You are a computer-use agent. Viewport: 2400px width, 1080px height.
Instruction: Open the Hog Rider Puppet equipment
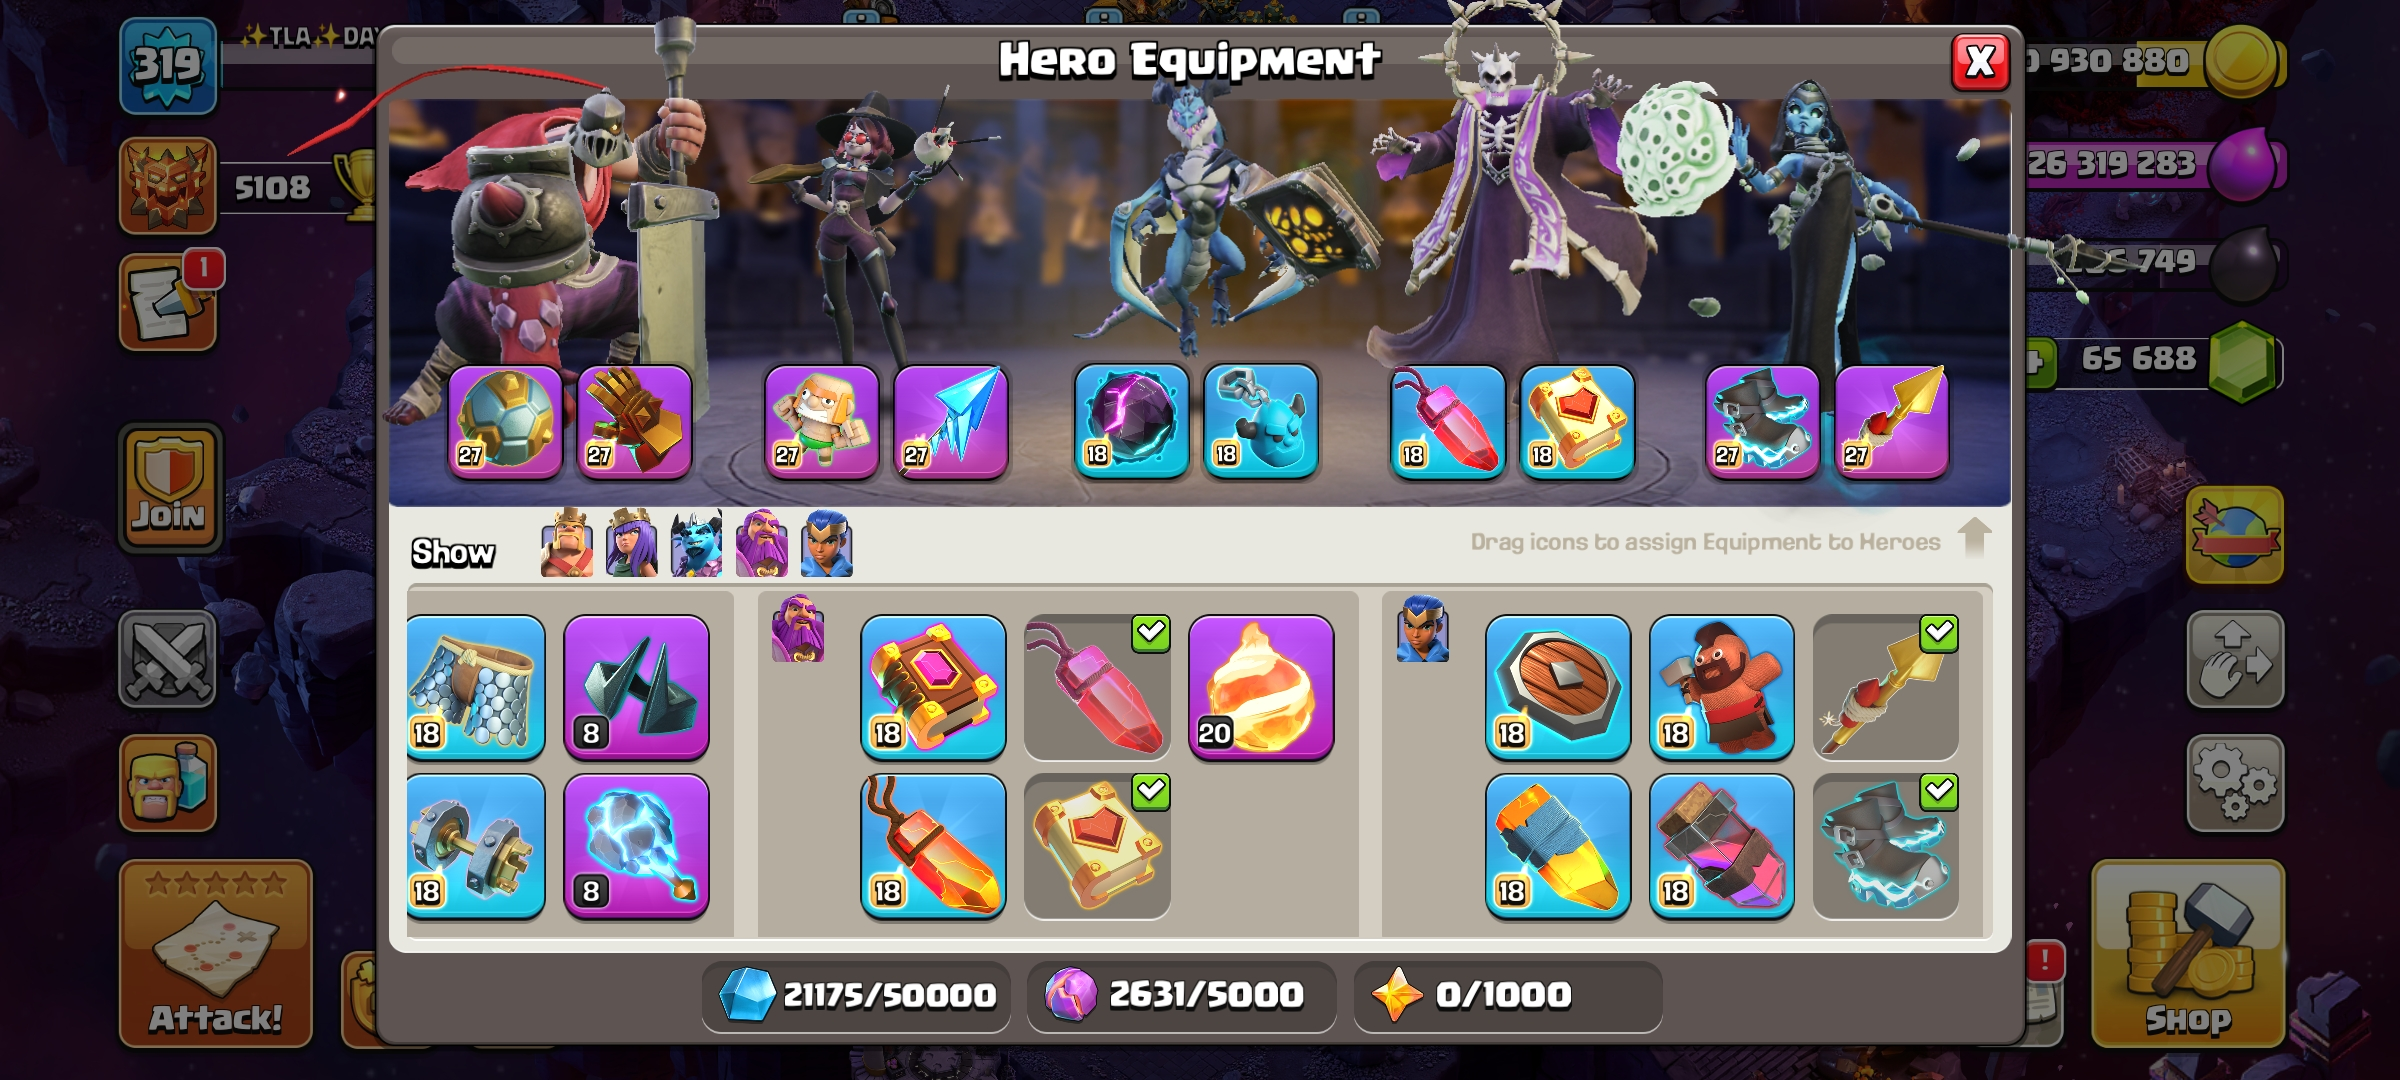coord(1721,688)
